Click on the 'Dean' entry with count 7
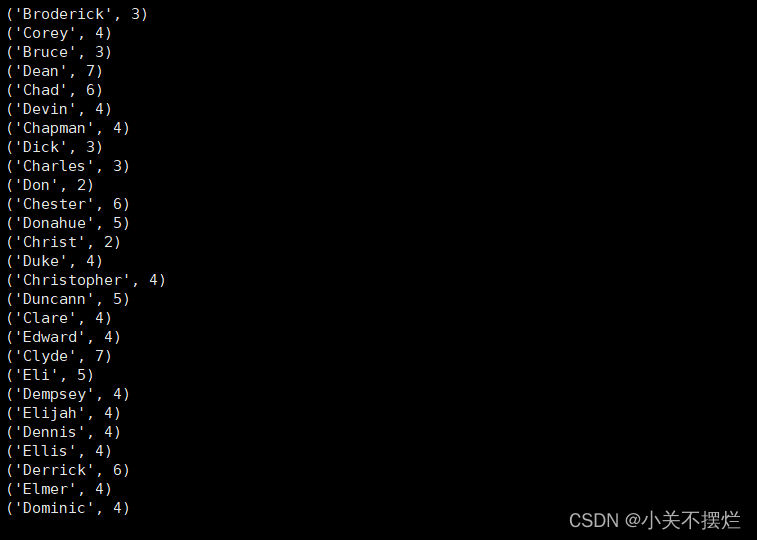Image resolution: width=757 pixels, height=540 pixels. coord(55,71)
